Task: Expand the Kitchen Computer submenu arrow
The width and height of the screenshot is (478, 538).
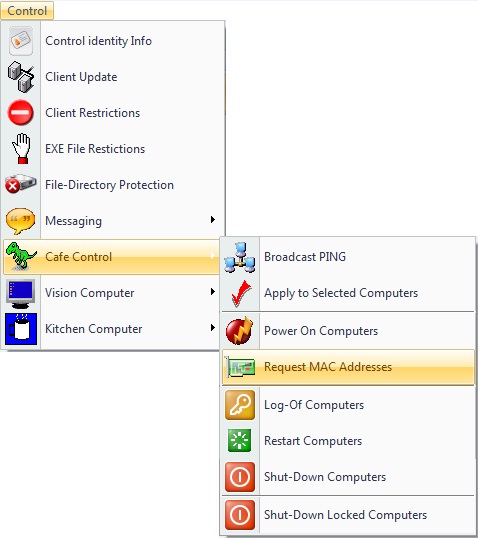Action: tap(213, 328)
